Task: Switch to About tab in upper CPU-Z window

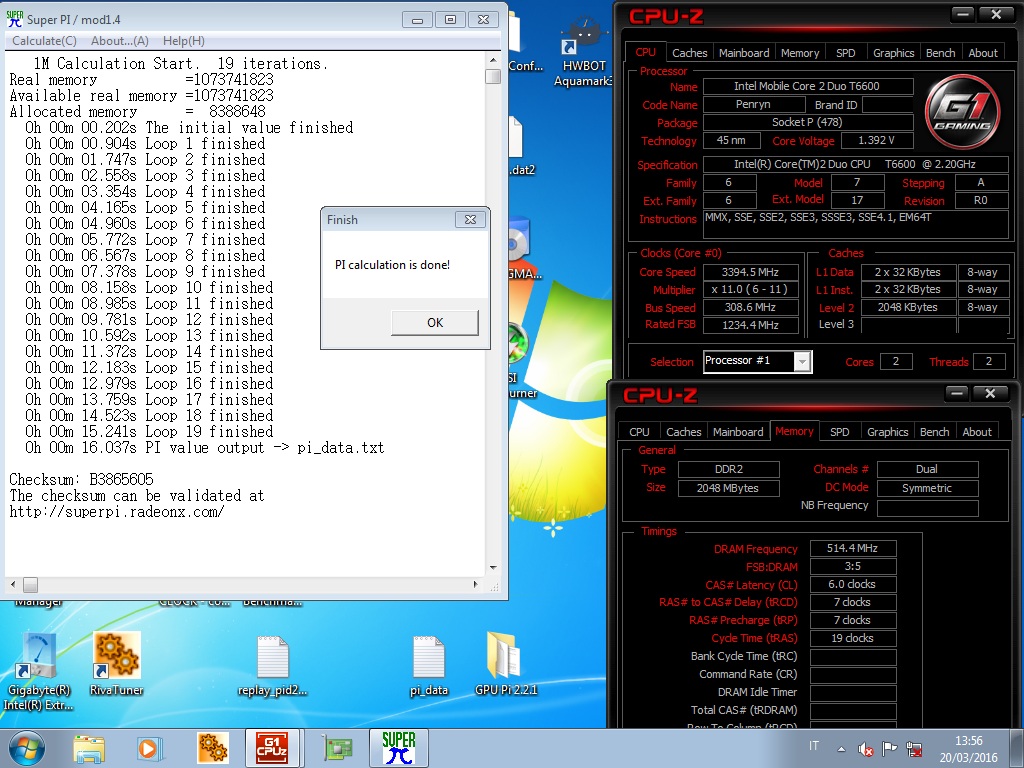Action: coord(983,53)
